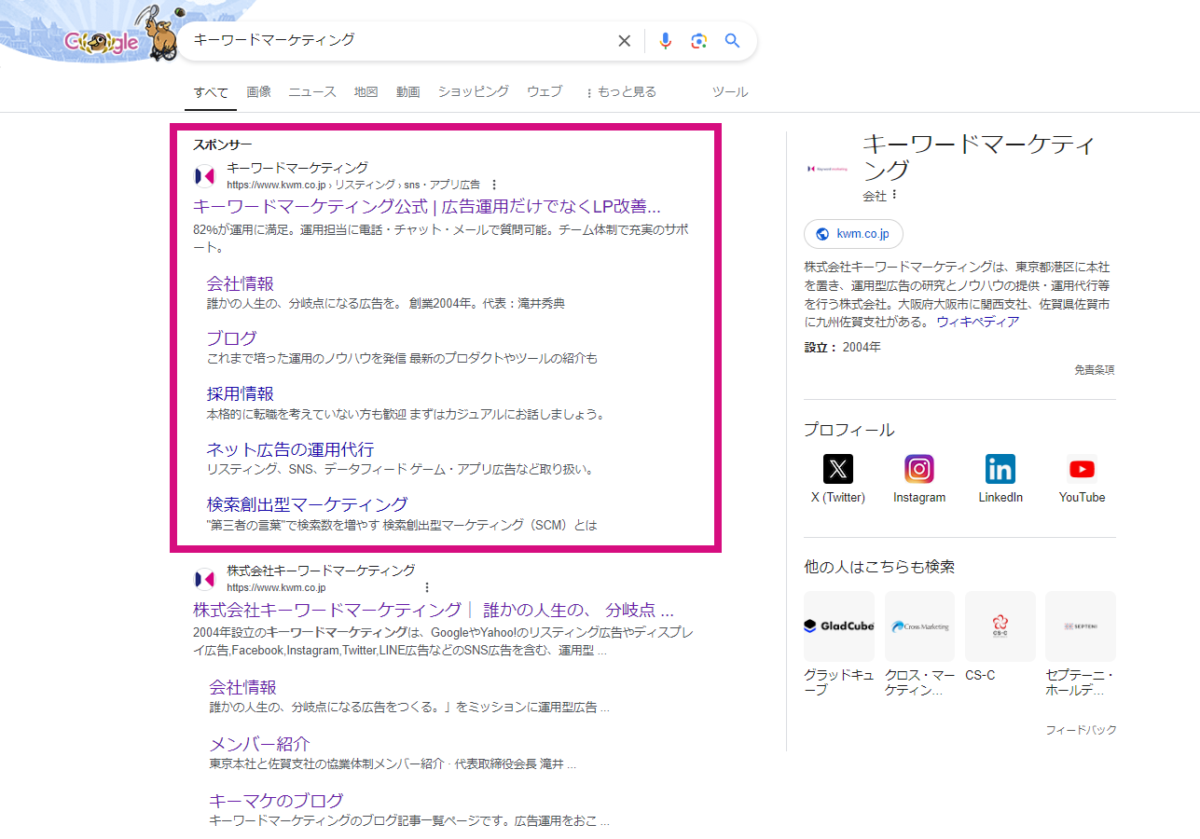Open the YouTube profile icon
This screenshot has height=839, width=1200.
point(1082,469)
